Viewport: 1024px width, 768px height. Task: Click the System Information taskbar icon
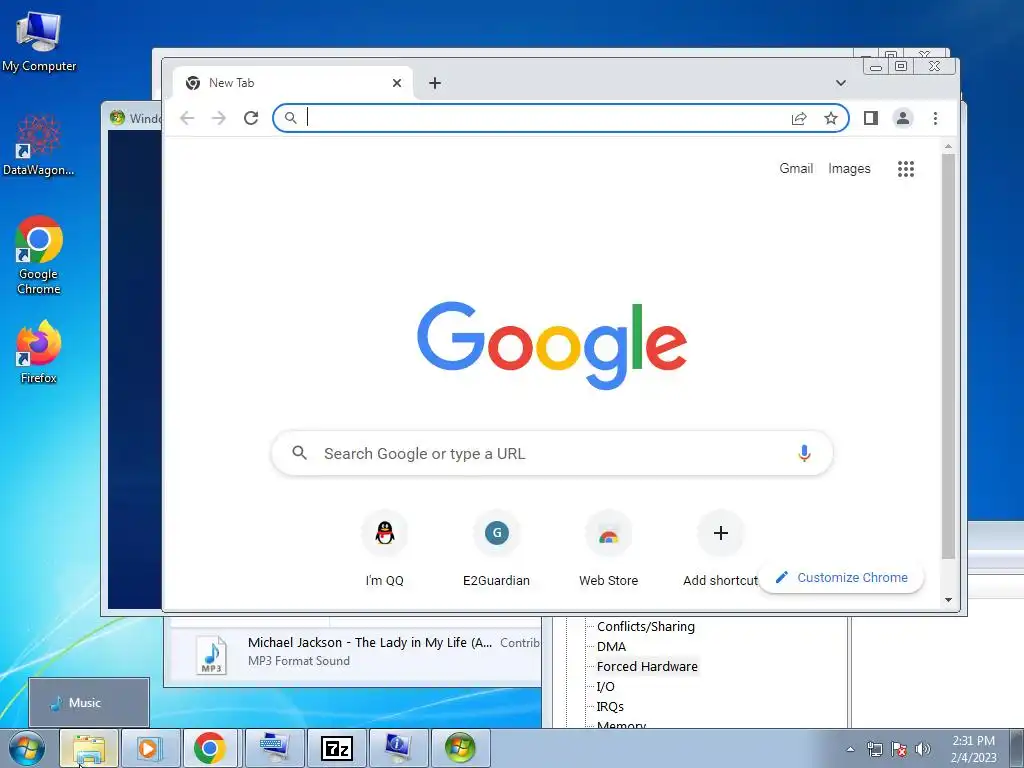click(398, 748)
